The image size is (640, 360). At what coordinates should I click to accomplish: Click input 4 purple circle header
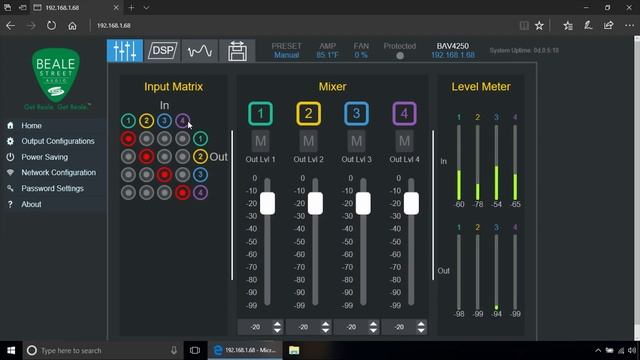click(182, 121)
